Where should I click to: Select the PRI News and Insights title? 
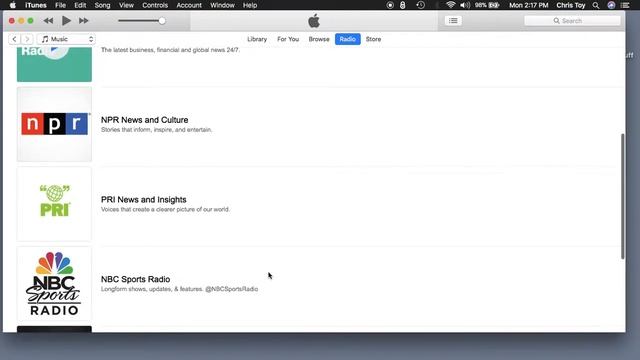pos(144,200)
